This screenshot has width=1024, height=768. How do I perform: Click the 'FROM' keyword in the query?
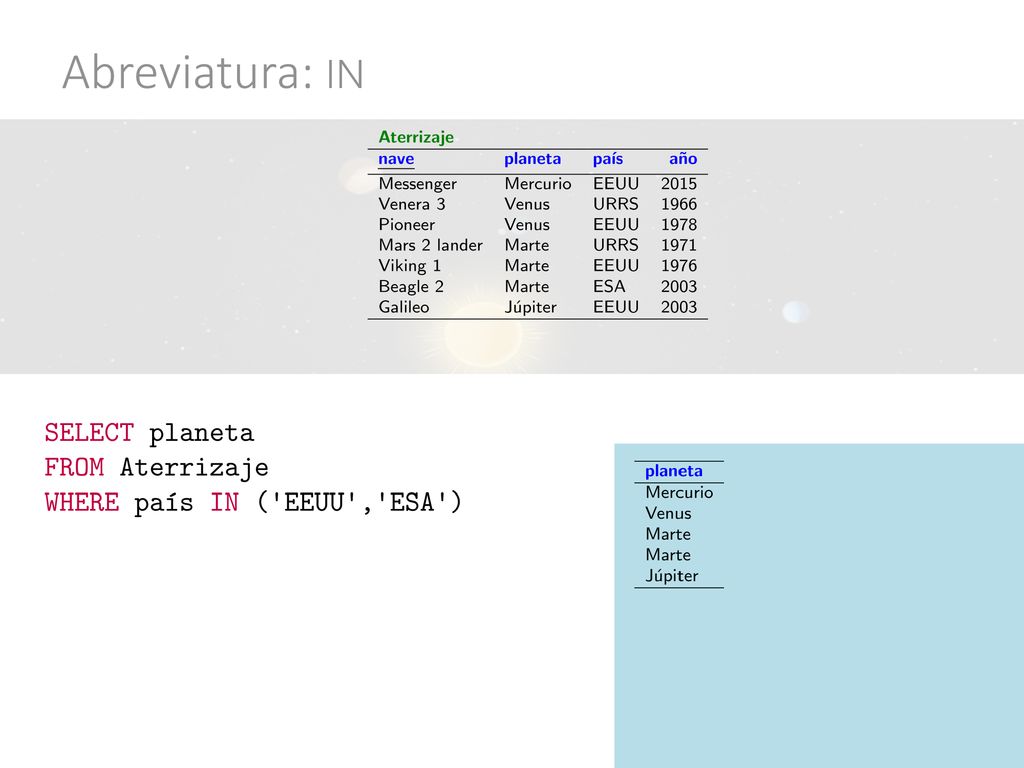tap(74, 468)
